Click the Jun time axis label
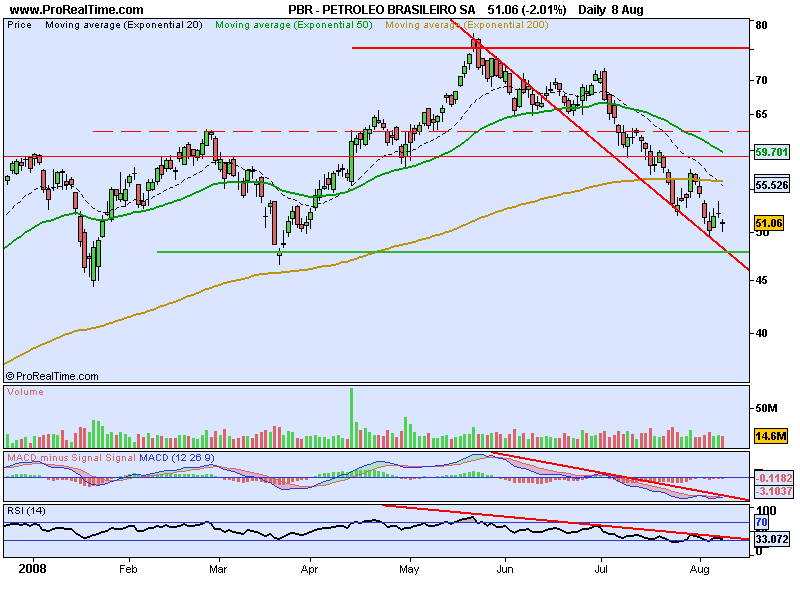 (505, 569)
